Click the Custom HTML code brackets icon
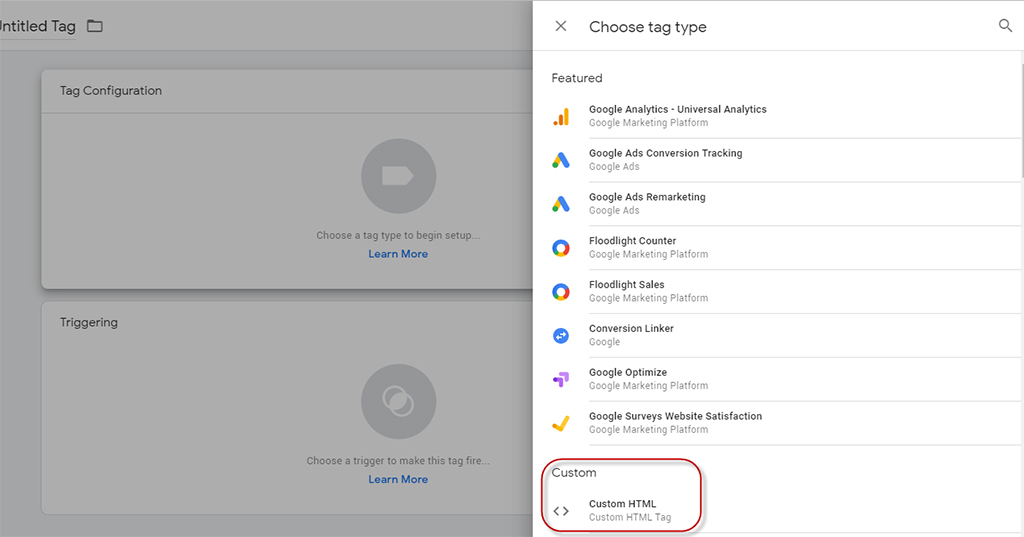Viewport: 1024px width, 537px height. (561, 511)
